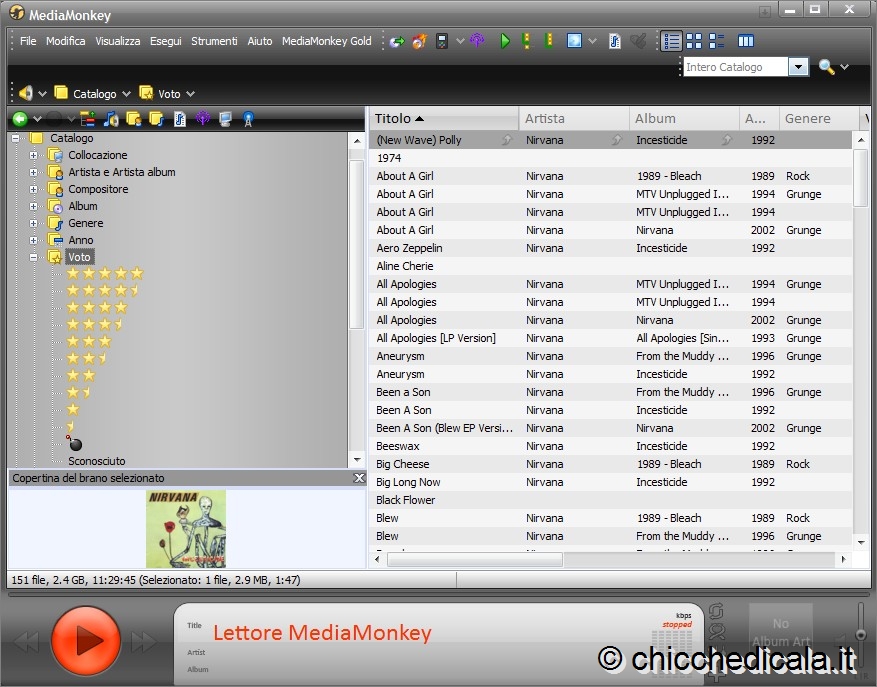Click the magnifying glass search icon
This screenshot has height=687, width=877.
pos(826,67)
